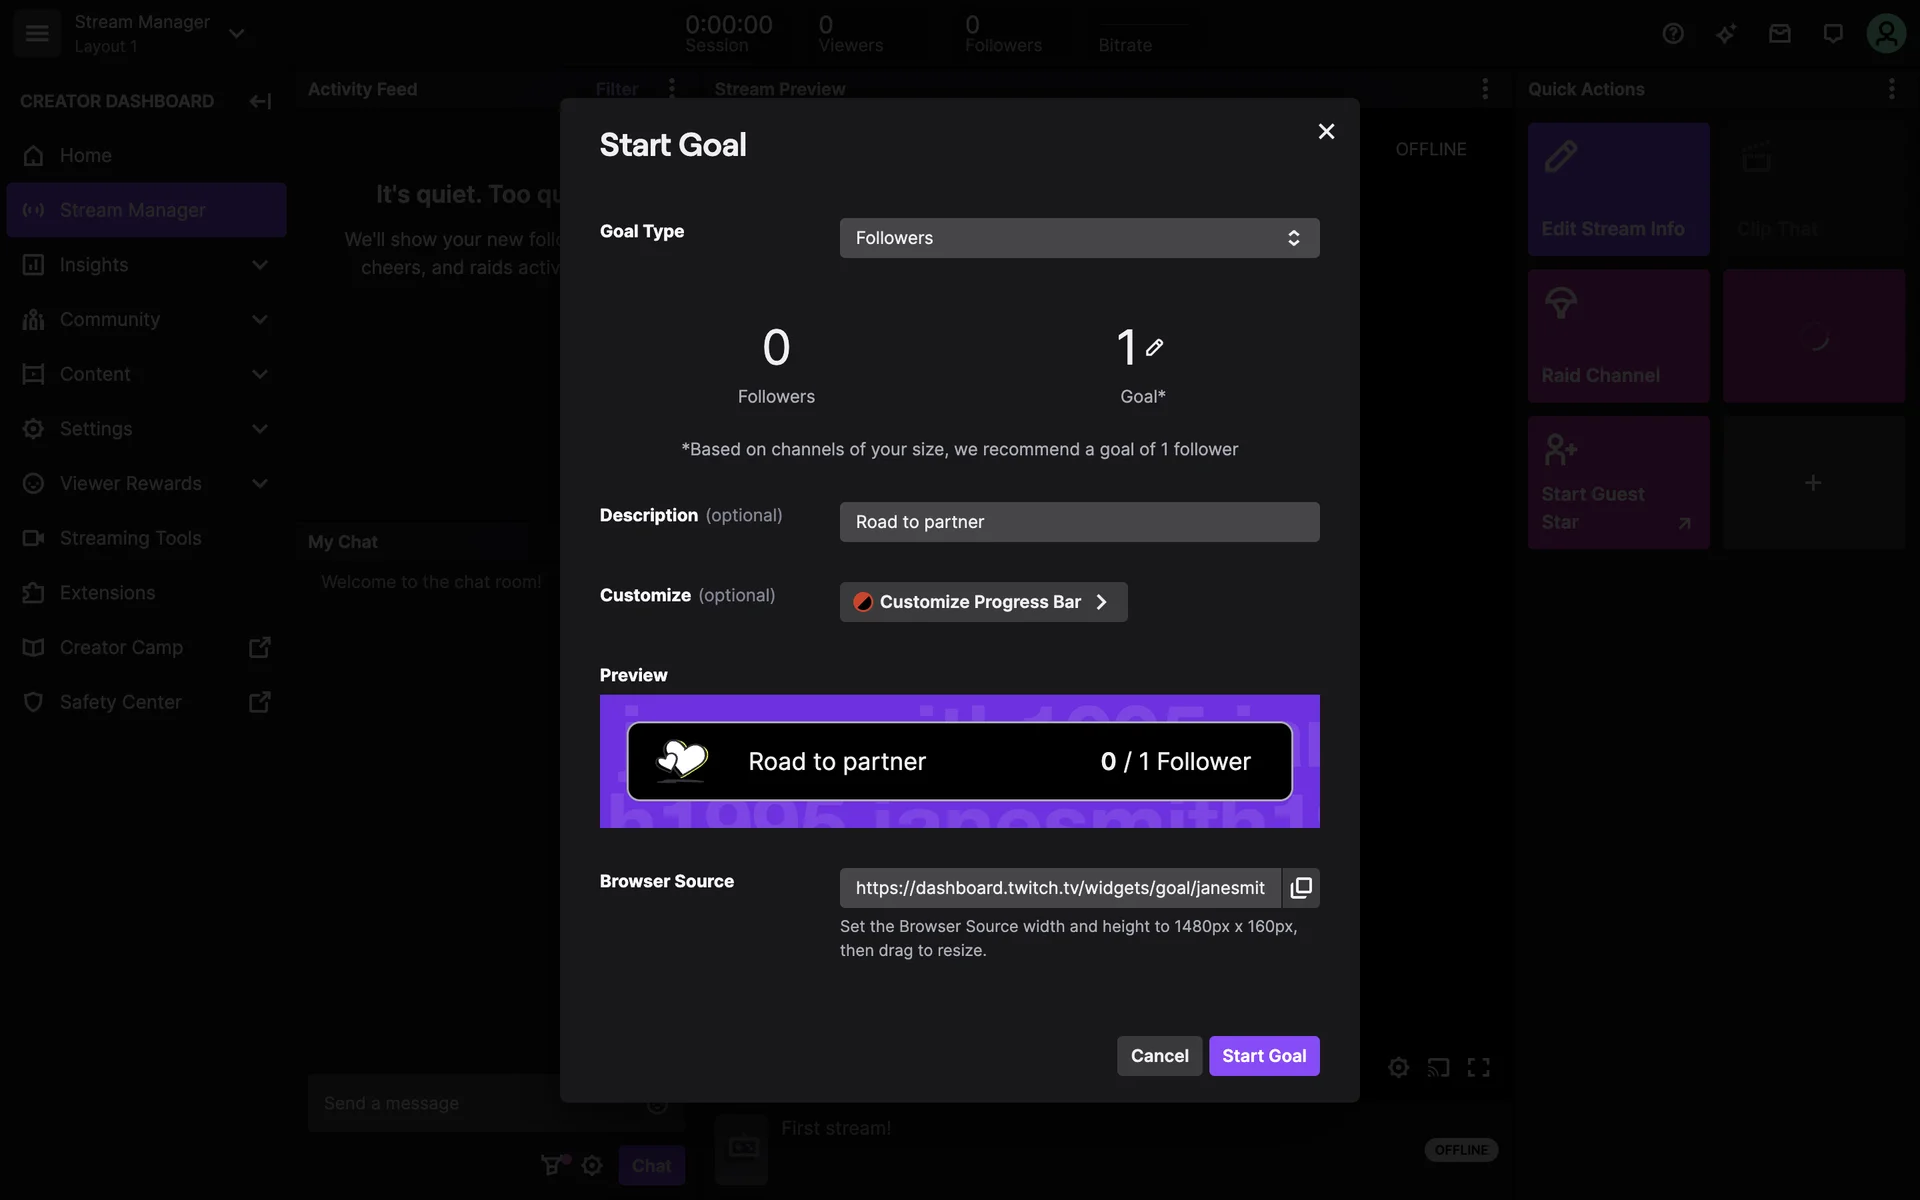The width and height of the screenshot is (1920, 1200).
Task: Go to Streaming Tools
Action: pyautogui.click(x=130, y=538)
